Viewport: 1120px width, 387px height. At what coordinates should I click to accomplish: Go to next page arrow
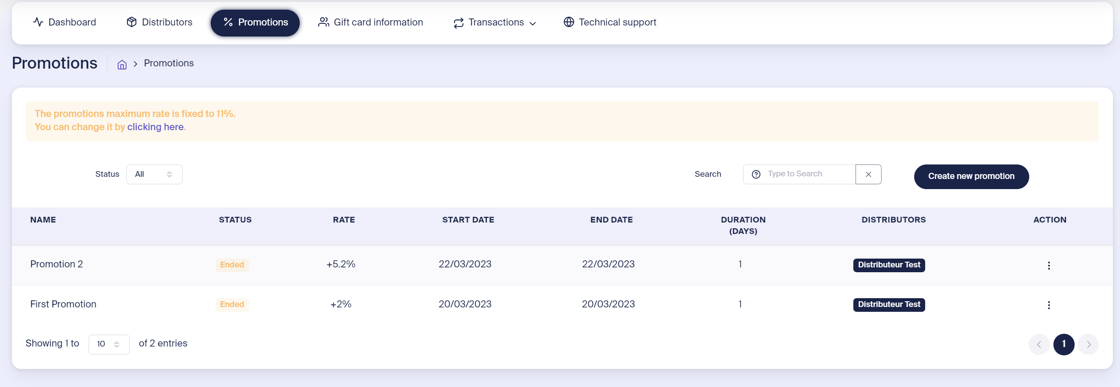point(1088,345)
